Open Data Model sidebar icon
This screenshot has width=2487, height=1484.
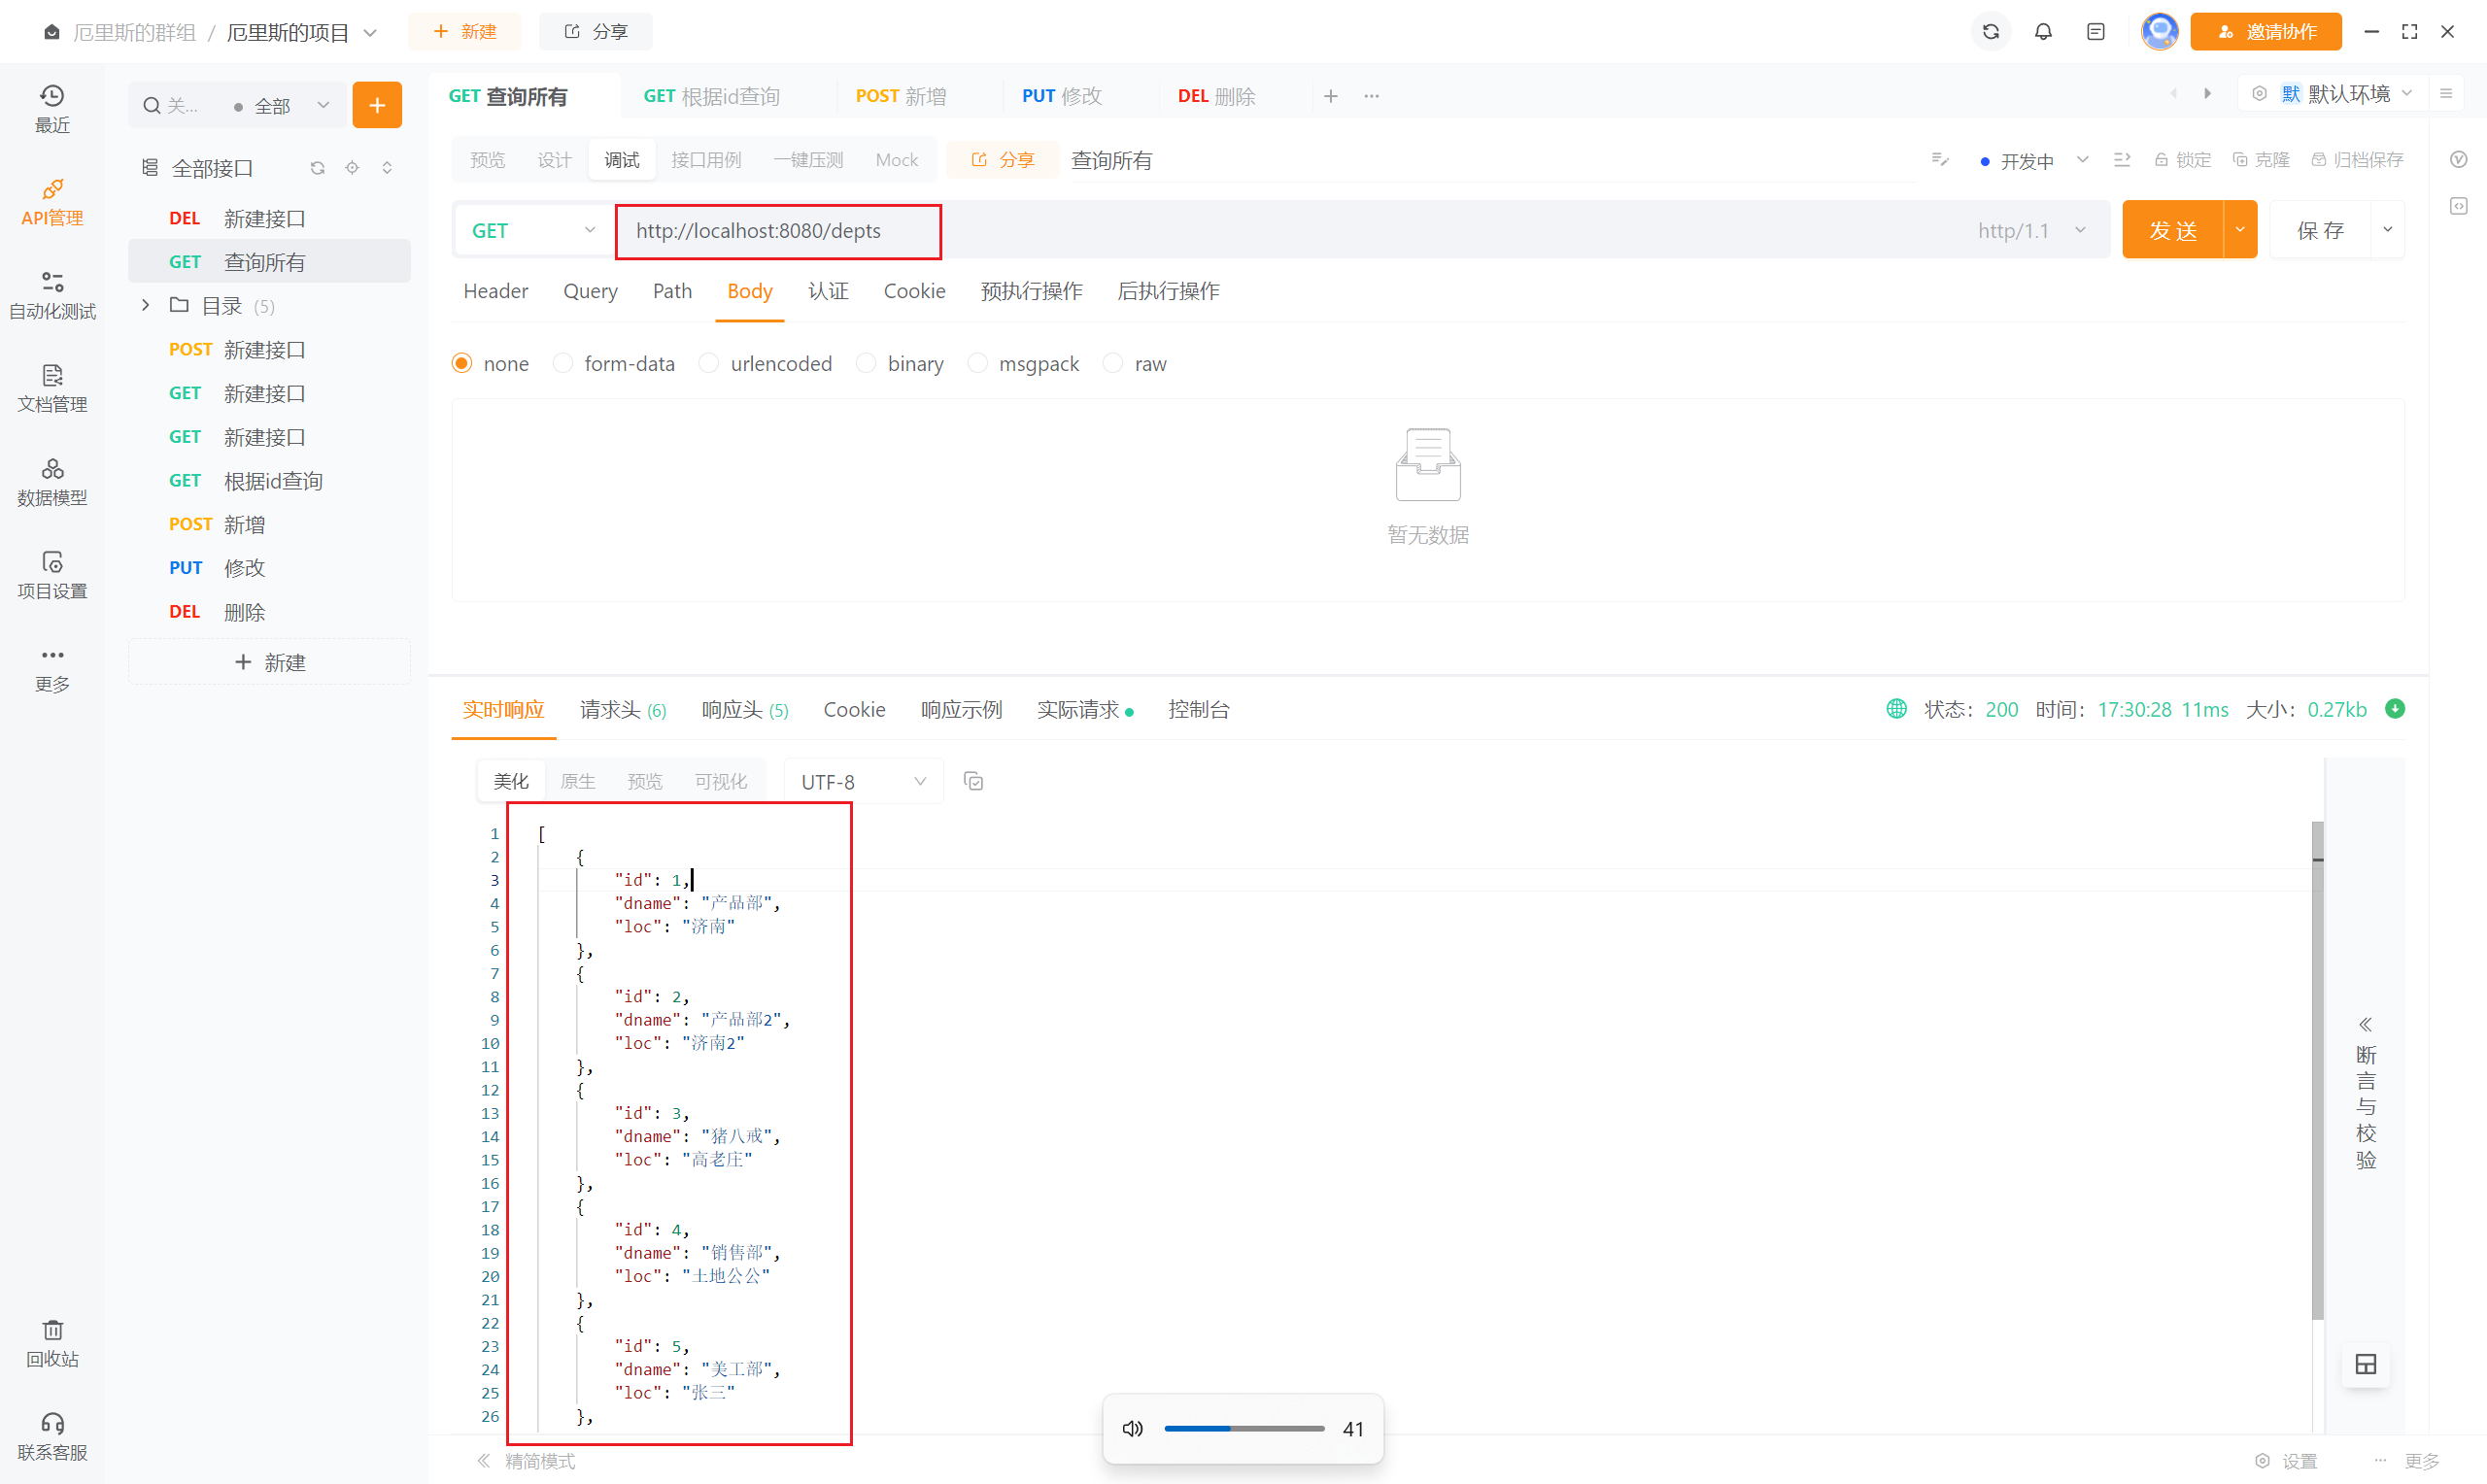pyautogui.click(x=52, y=481)
